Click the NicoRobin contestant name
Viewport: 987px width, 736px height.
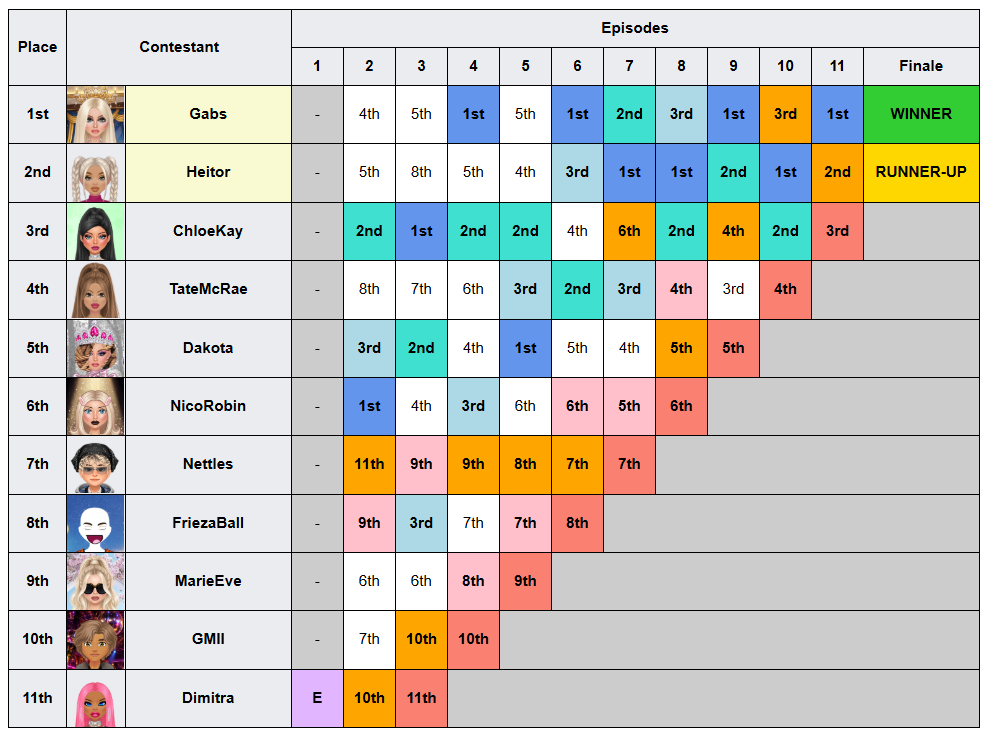(208, 406)
